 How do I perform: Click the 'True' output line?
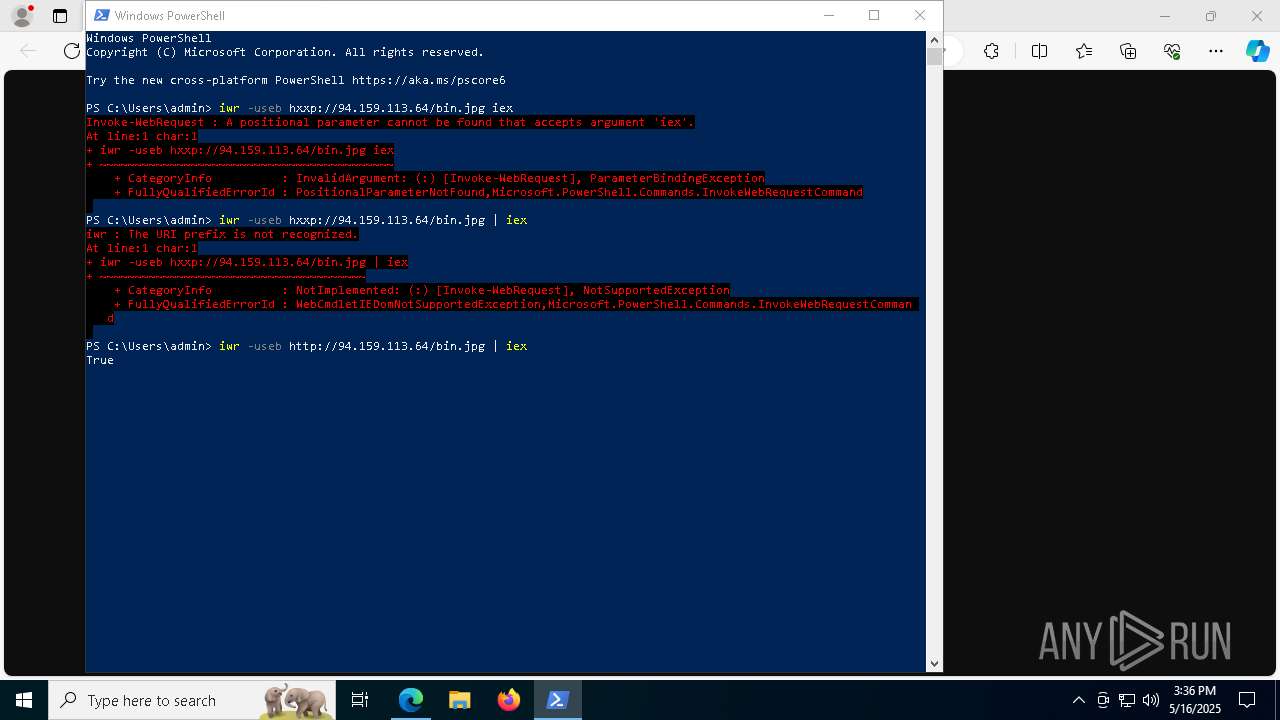(100, 360)
